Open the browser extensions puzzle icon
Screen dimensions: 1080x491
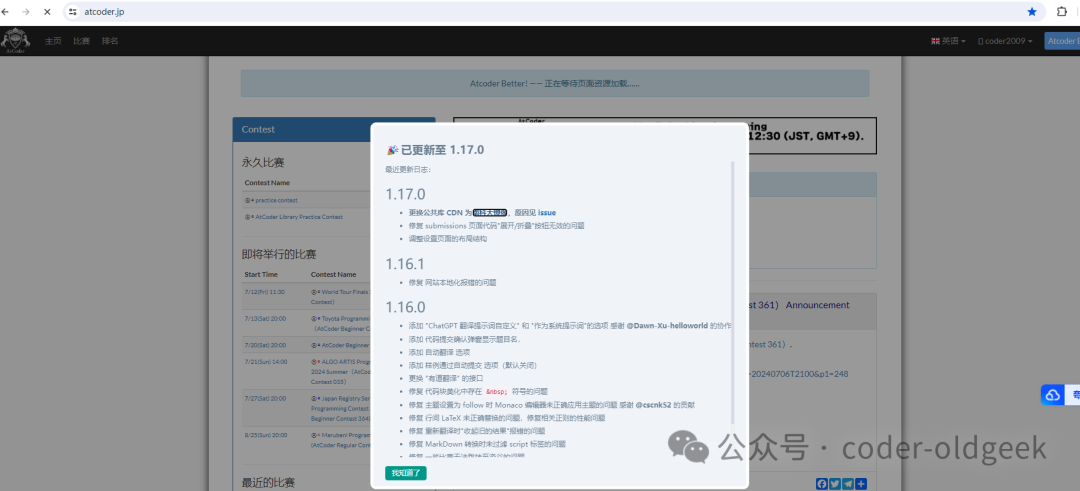(x=1062, y=12)
